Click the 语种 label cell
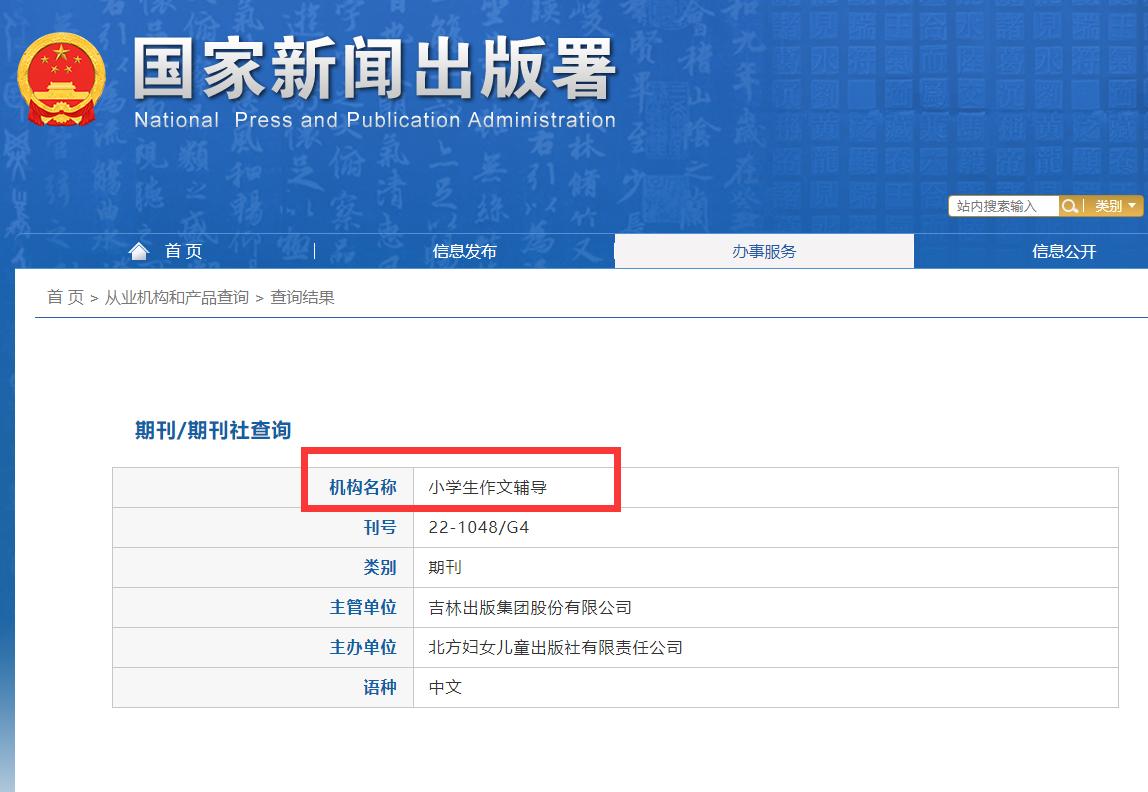Image resolution: width=1148 pixels, height=792 pixels. coord(263,687)
